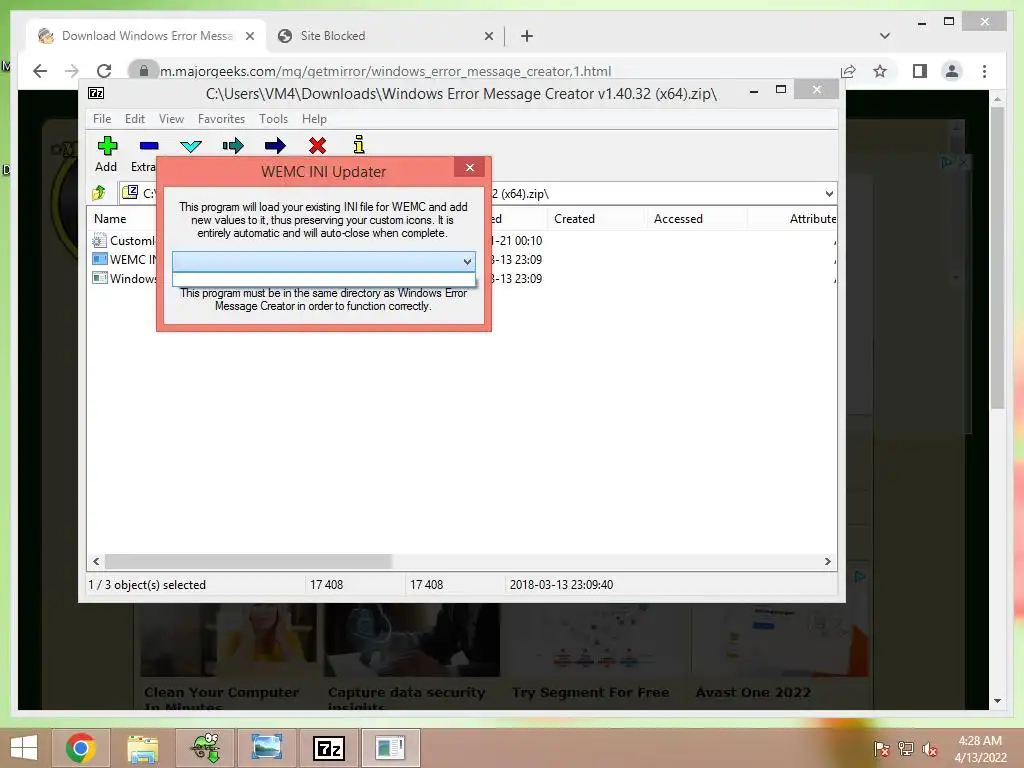The width and height of the screenshot is (1024, 768).
Task: Open File Explorer from the taskbar
Action: click(x=142, y=748)
